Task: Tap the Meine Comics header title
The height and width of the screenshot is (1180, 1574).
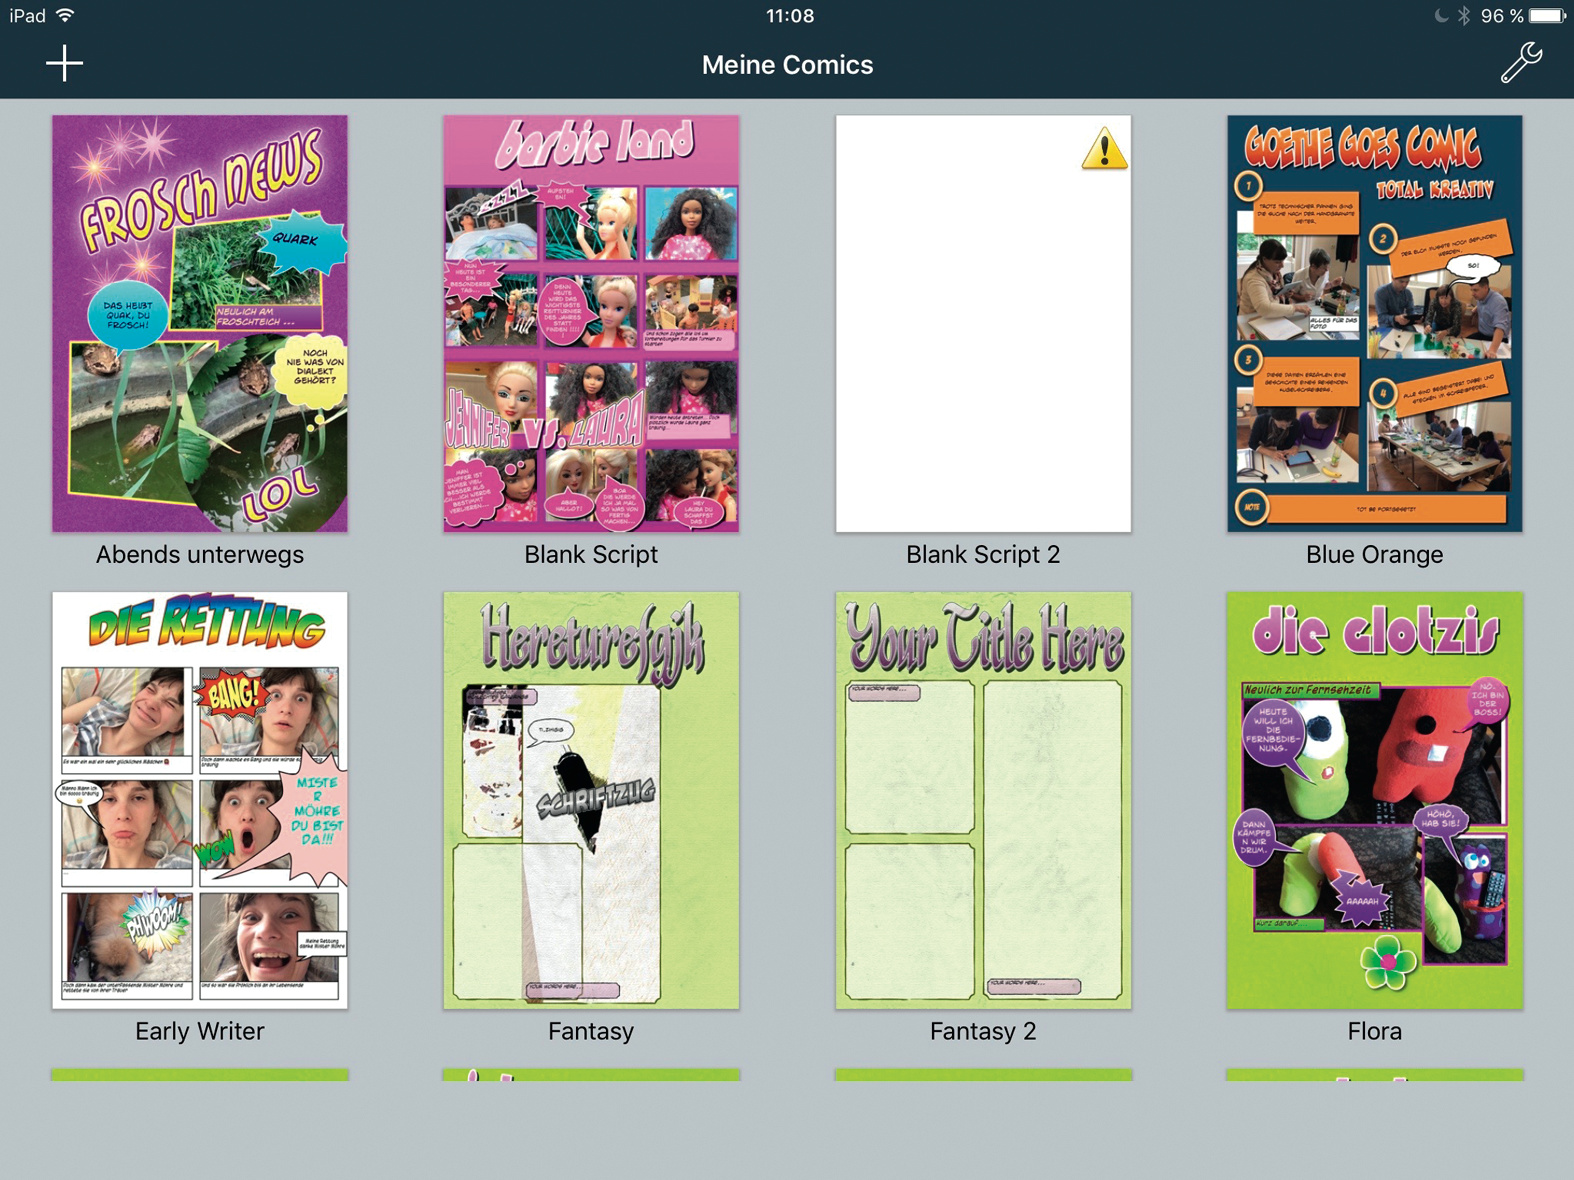Action: point(787,65)
